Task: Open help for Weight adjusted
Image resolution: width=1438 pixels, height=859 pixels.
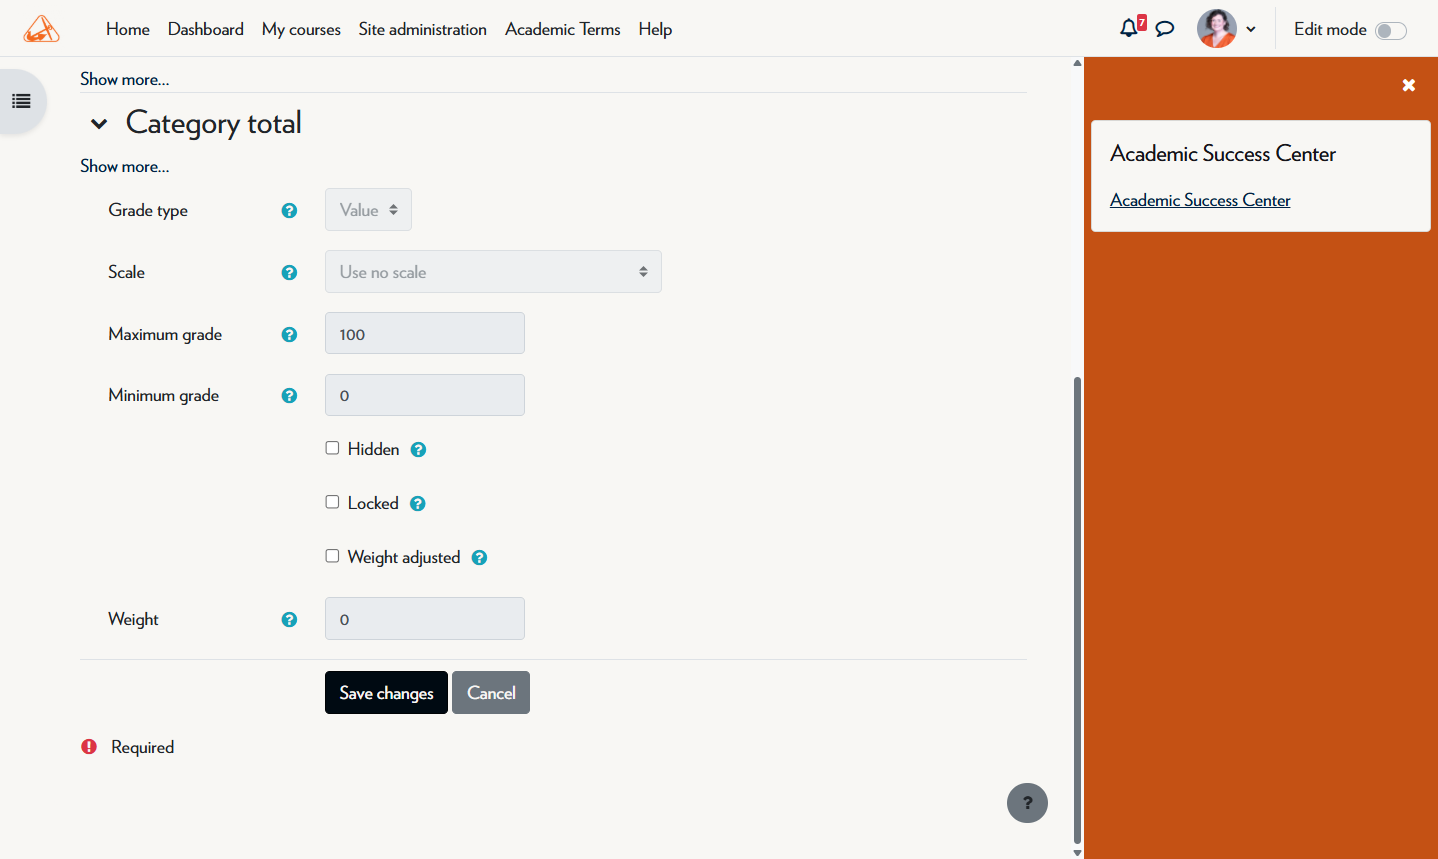Action: (x=479, y=558)
